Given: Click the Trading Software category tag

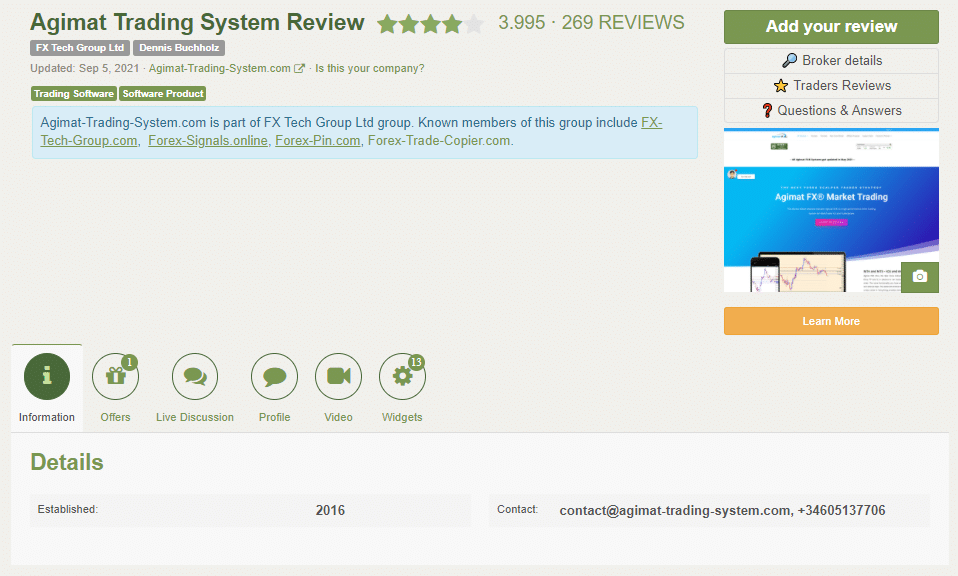Looking at the screenshot, I should [x=74, y=94].
